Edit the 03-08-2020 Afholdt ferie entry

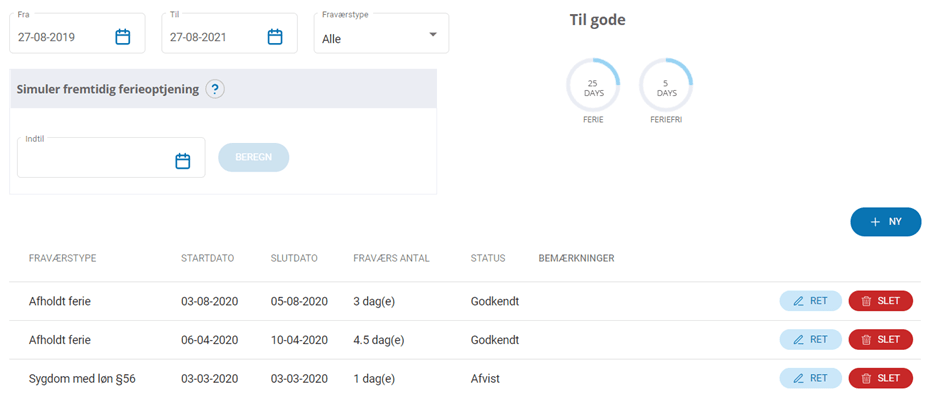[810, 301]
